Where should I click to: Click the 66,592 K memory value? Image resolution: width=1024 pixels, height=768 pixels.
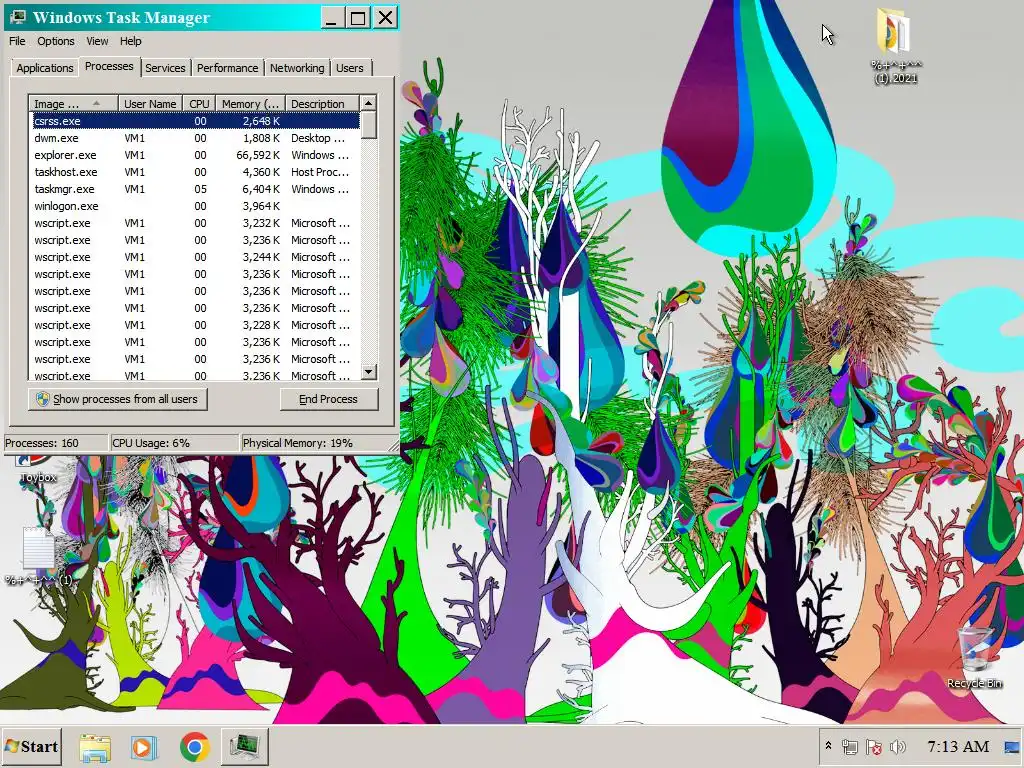[258, 155]
